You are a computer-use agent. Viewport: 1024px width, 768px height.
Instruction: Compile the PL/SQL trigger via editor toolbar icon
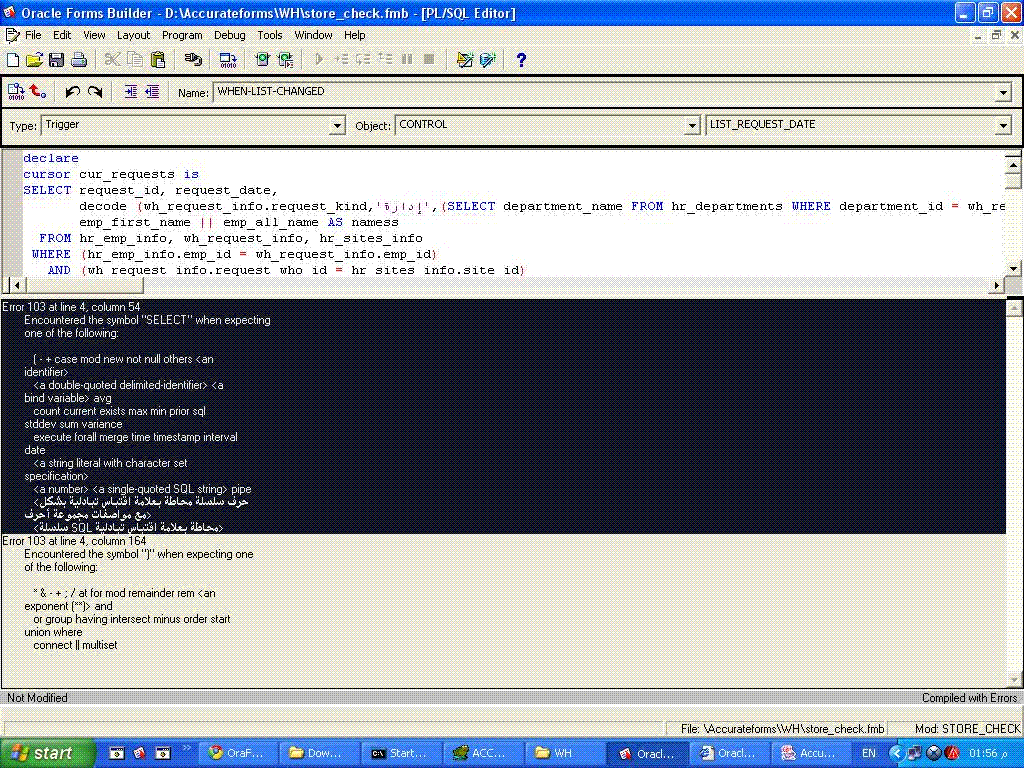coord(16,92)
